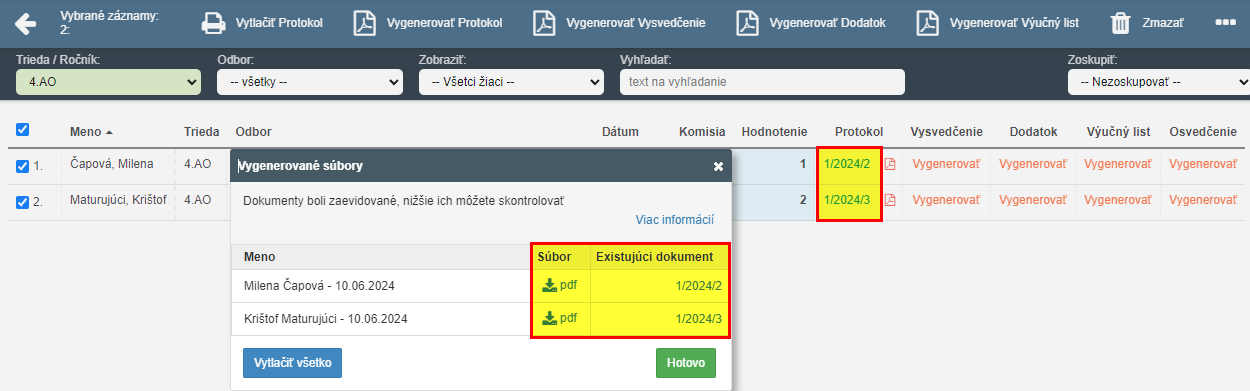Screen dimensions: 1250x391
Task: Click the Vygenerovať Dodatok toolbar label
Action: (829, 22)
